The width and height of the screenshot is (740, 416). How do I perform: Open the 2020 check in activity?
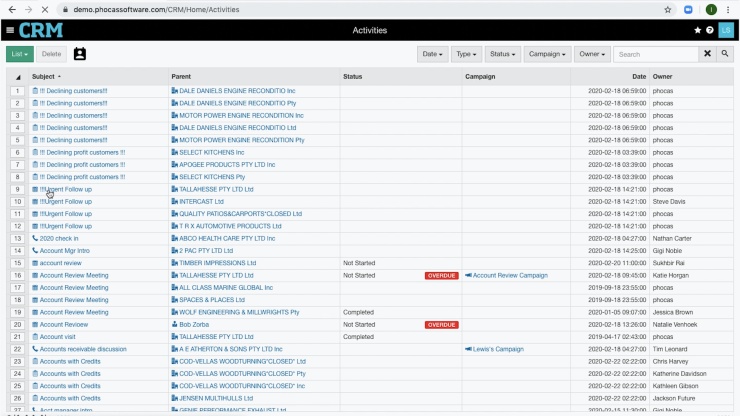tap(59, 238)
